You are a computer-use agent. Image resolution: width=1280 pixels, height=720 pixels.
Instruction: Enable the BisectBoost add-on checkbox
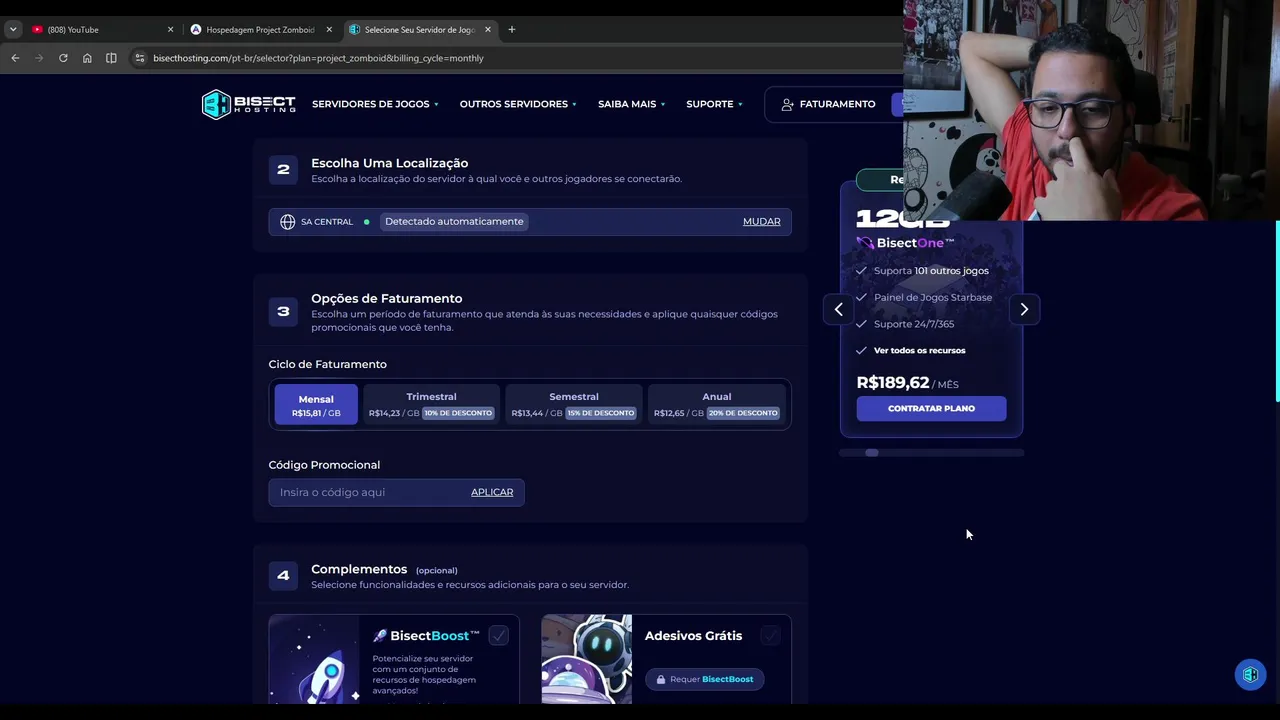point(499,635)
